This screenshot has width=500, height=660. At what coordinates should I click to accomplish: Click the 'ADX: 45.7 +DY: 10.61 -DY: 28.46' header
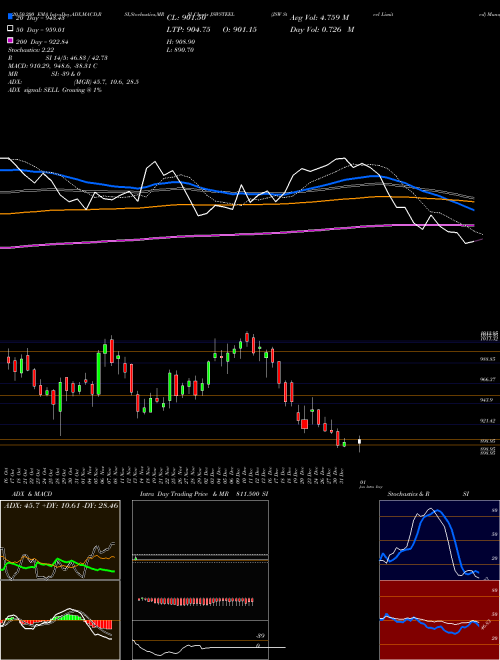tap(61, 505)
